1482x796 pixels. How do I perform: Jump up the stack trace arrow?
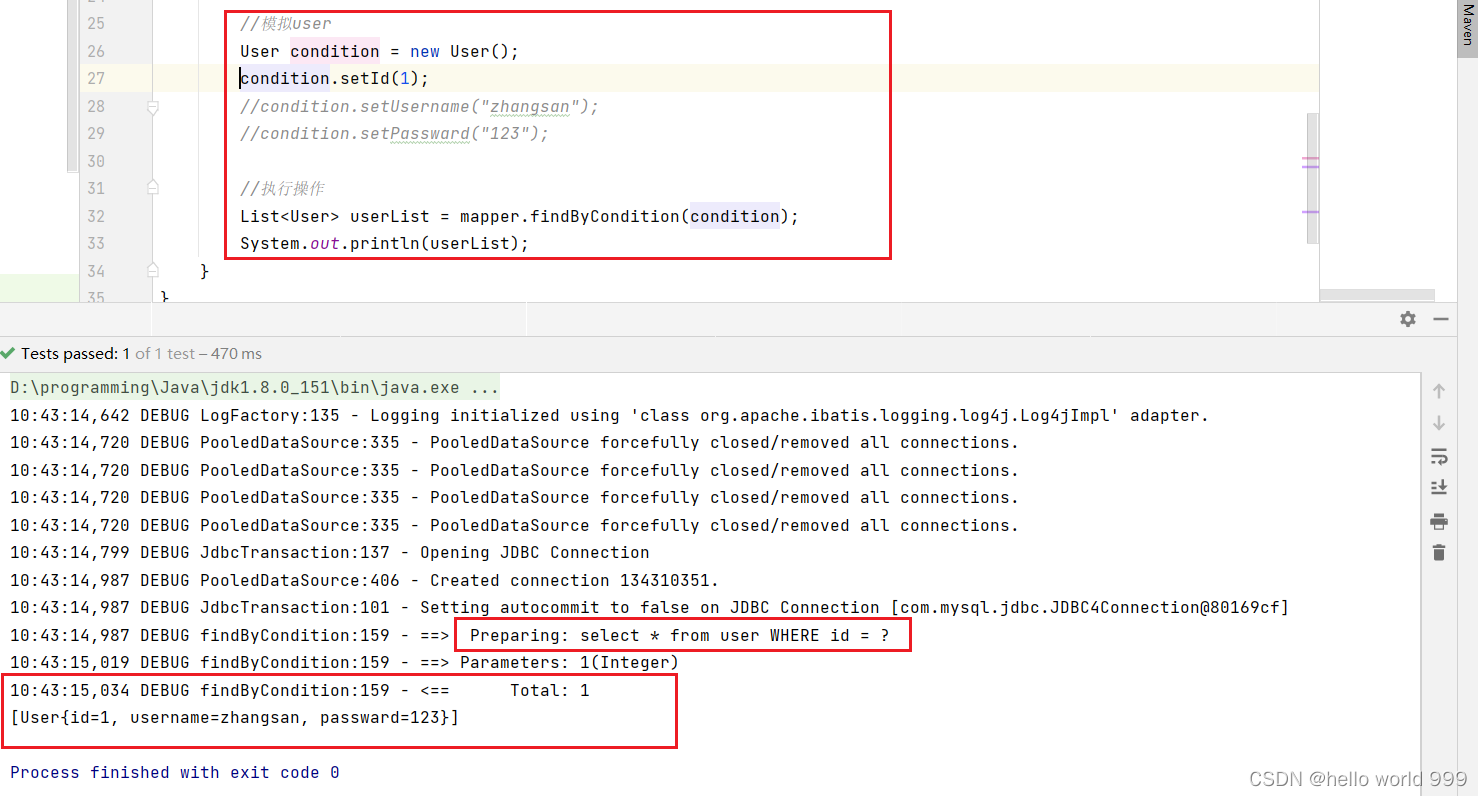click(x=1439, y=391)
